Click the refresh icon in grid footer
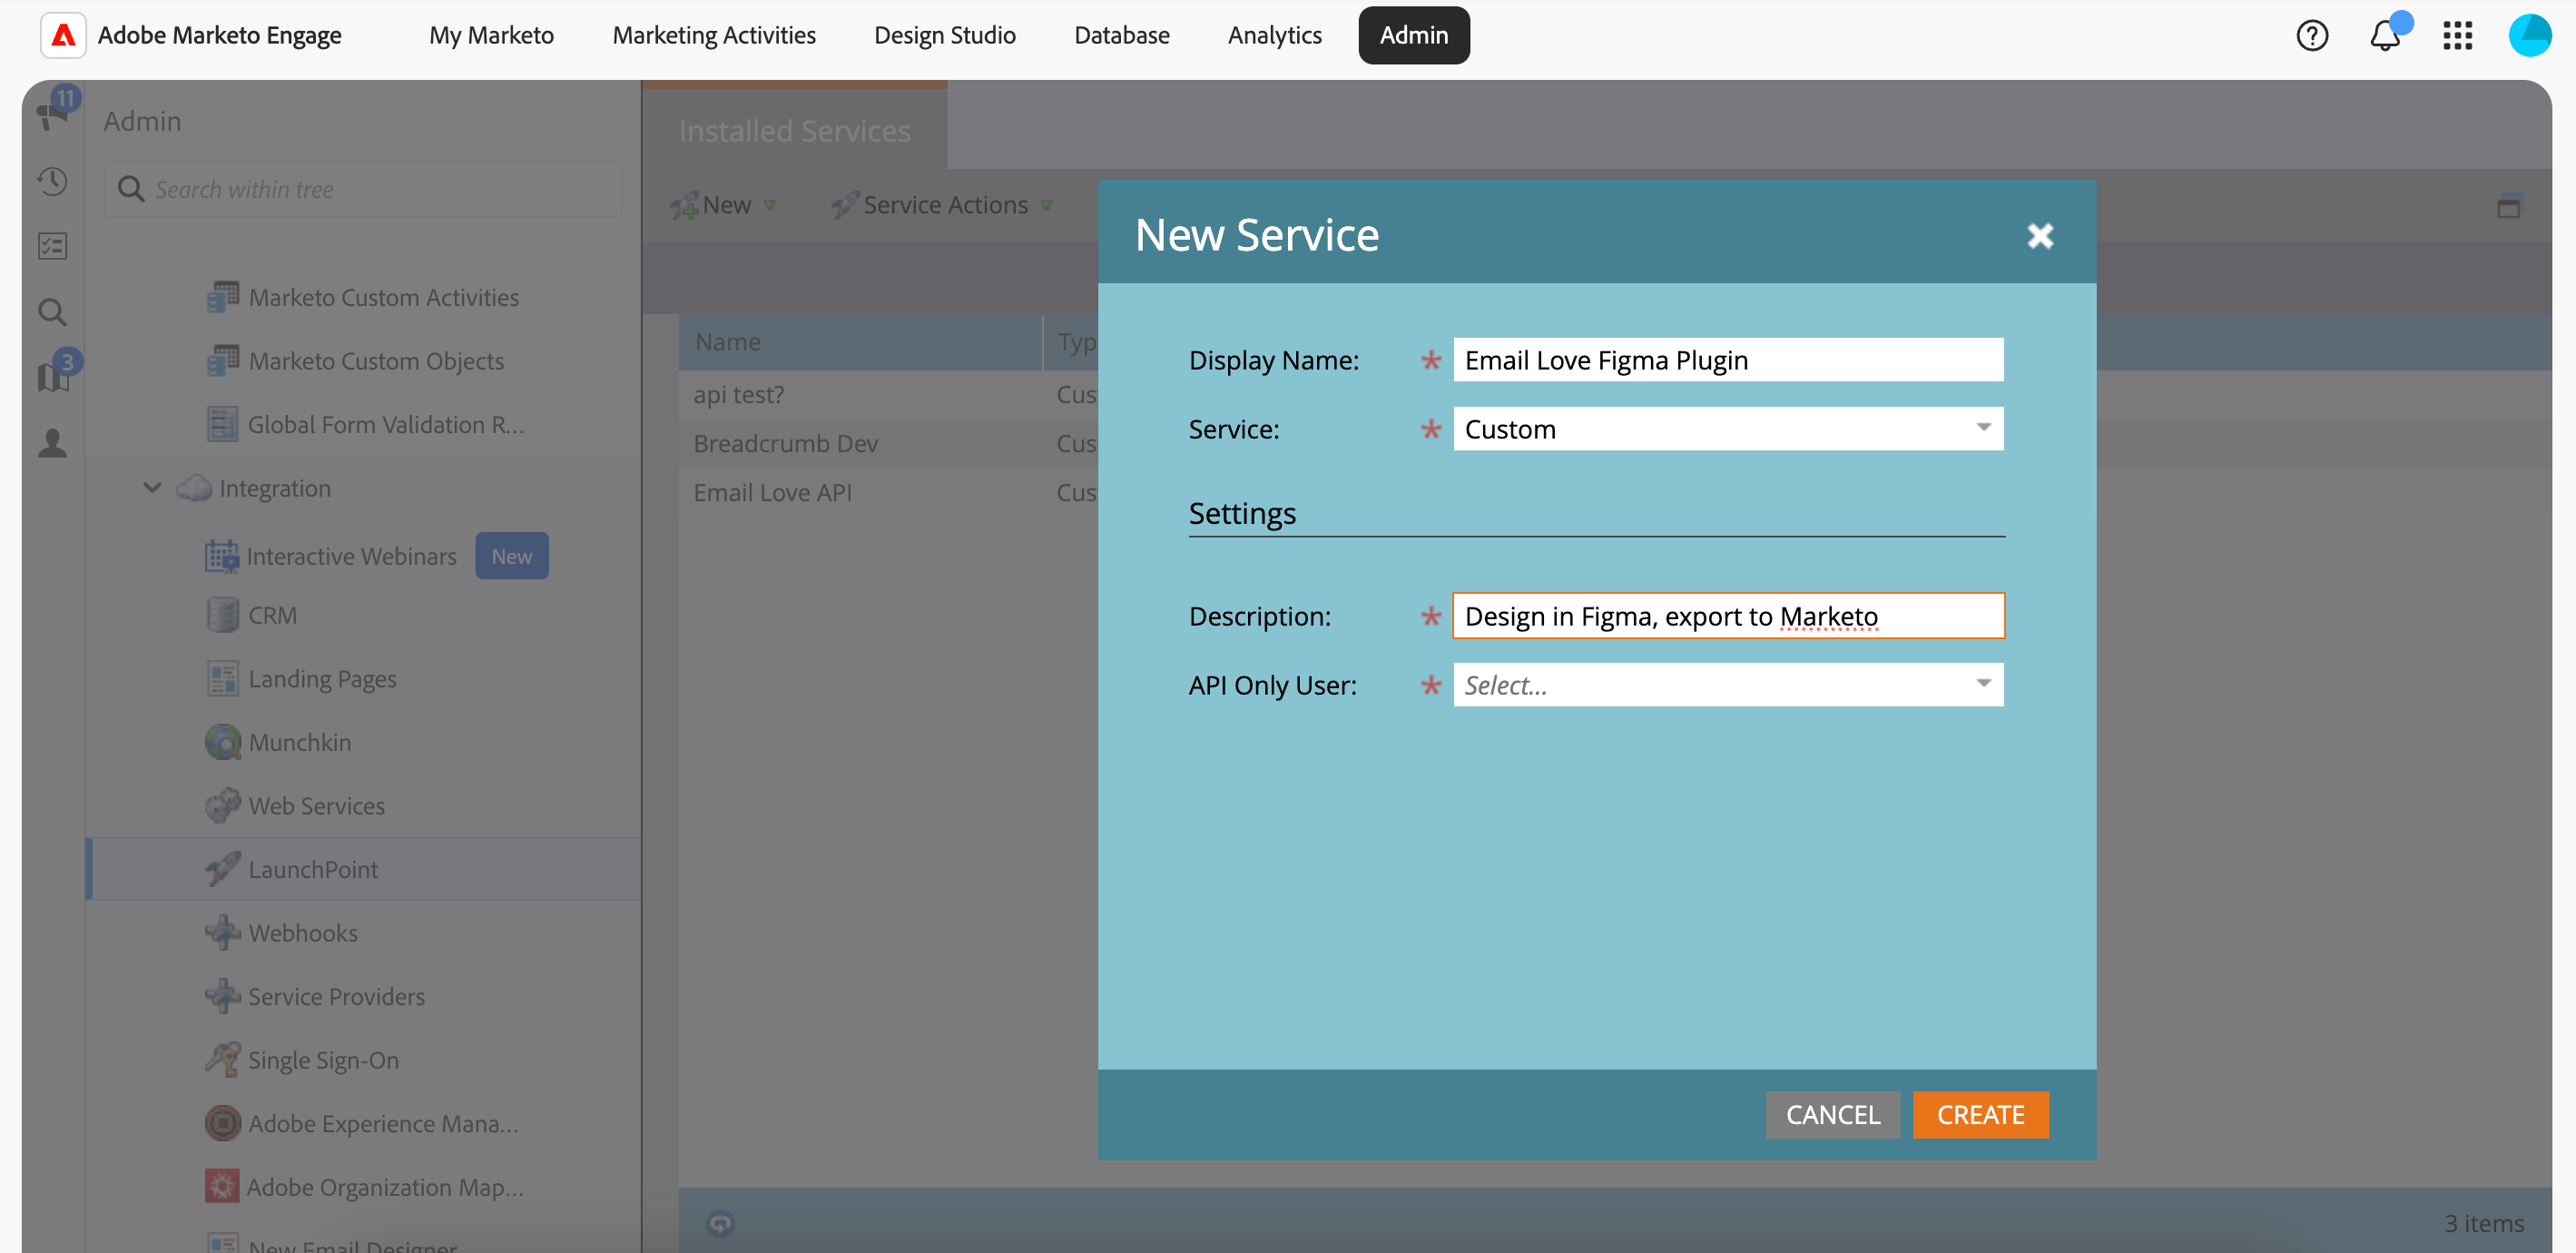The image size is (2576, 1253). (720, 1223)
